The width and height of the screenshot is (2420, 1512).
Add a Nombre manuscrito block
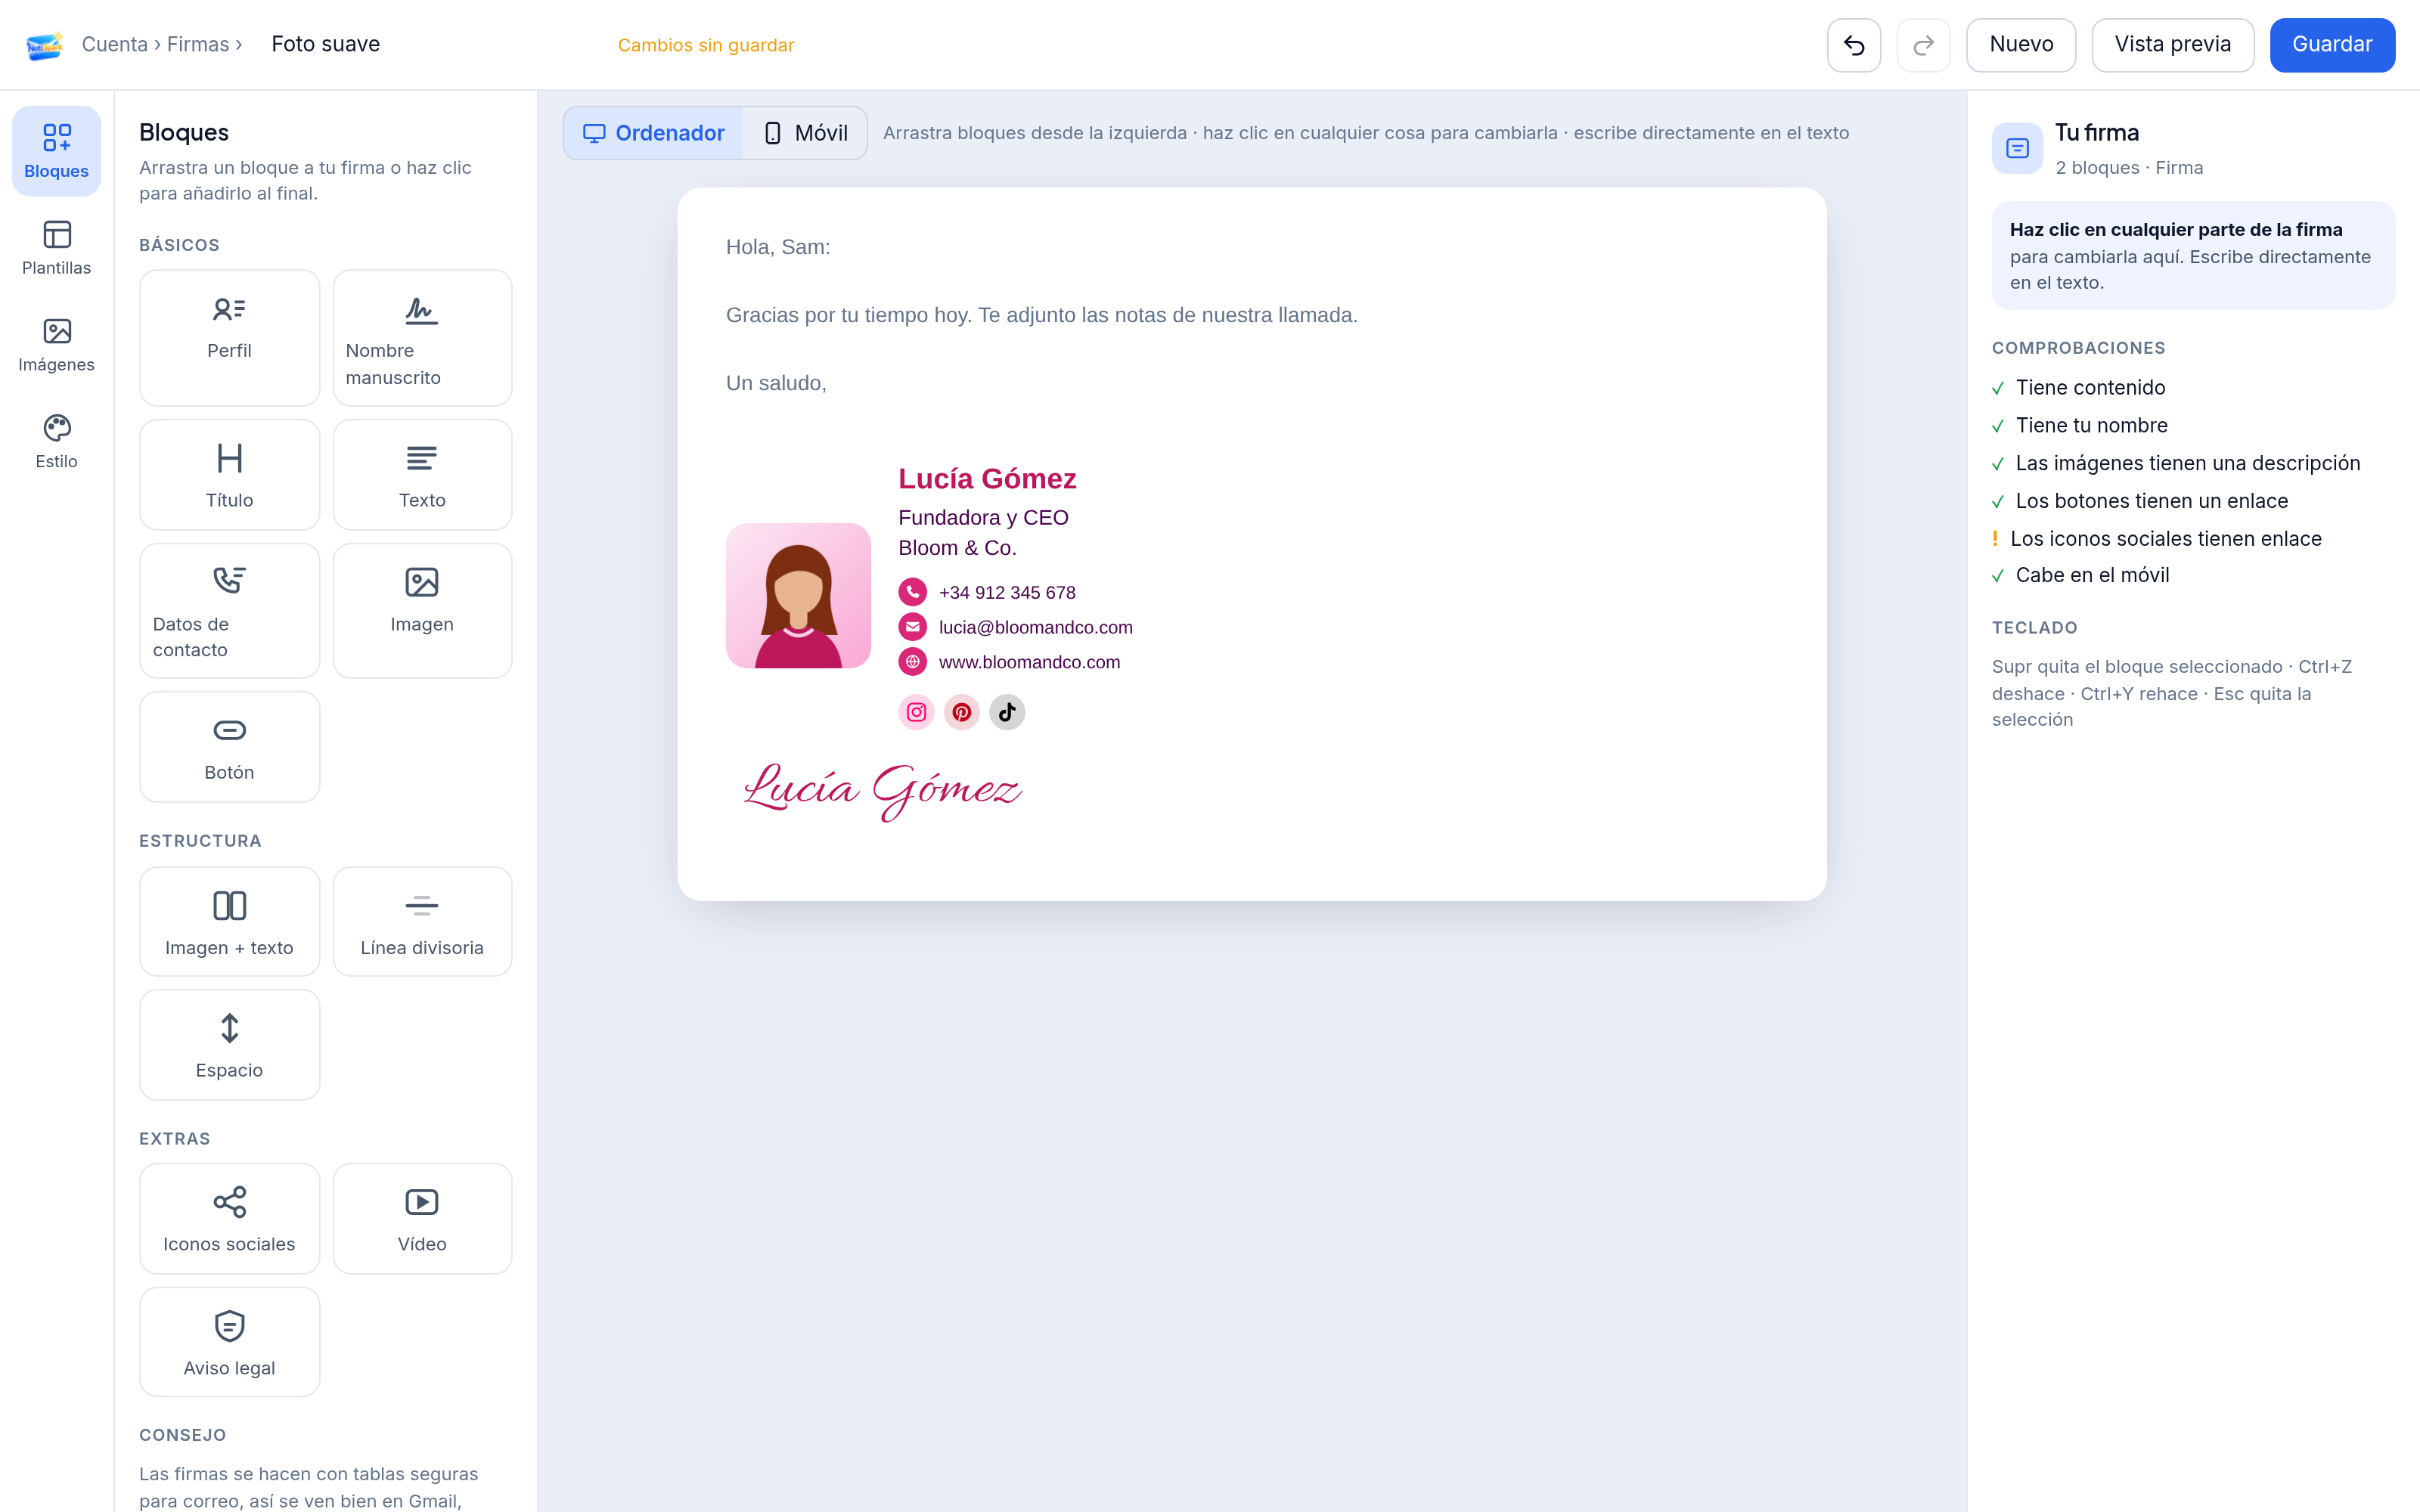tap(422, 337)
